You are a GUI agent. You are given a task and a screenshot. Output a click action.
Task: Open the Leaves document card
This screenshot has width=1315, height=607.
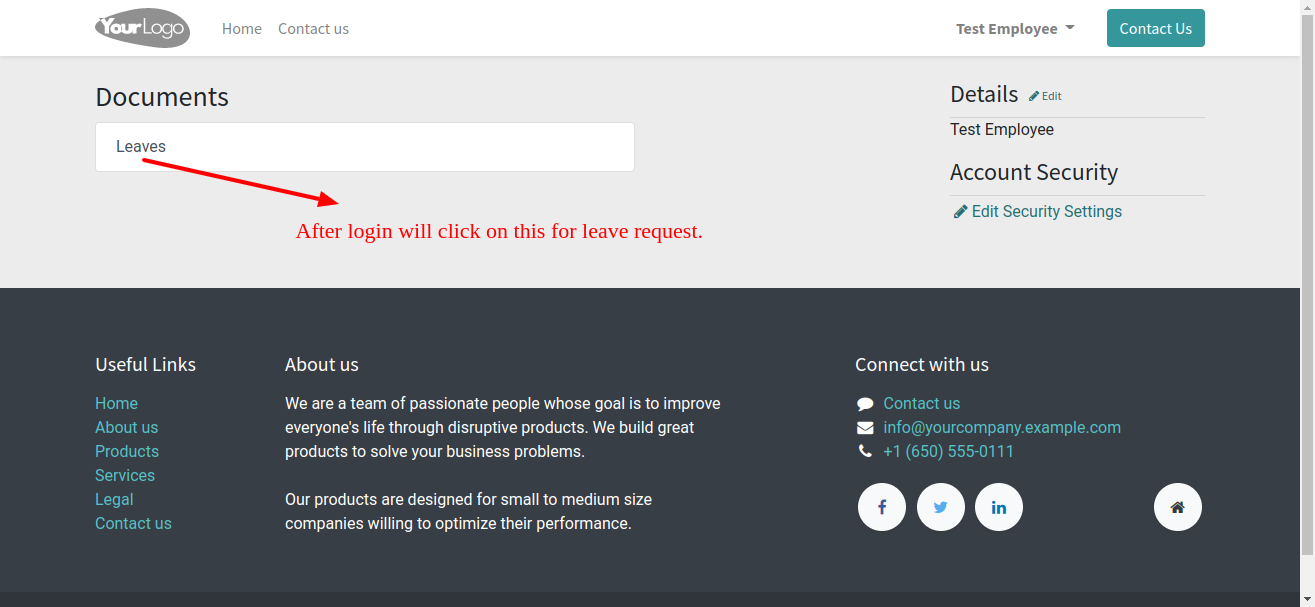[x=365, y=147]
